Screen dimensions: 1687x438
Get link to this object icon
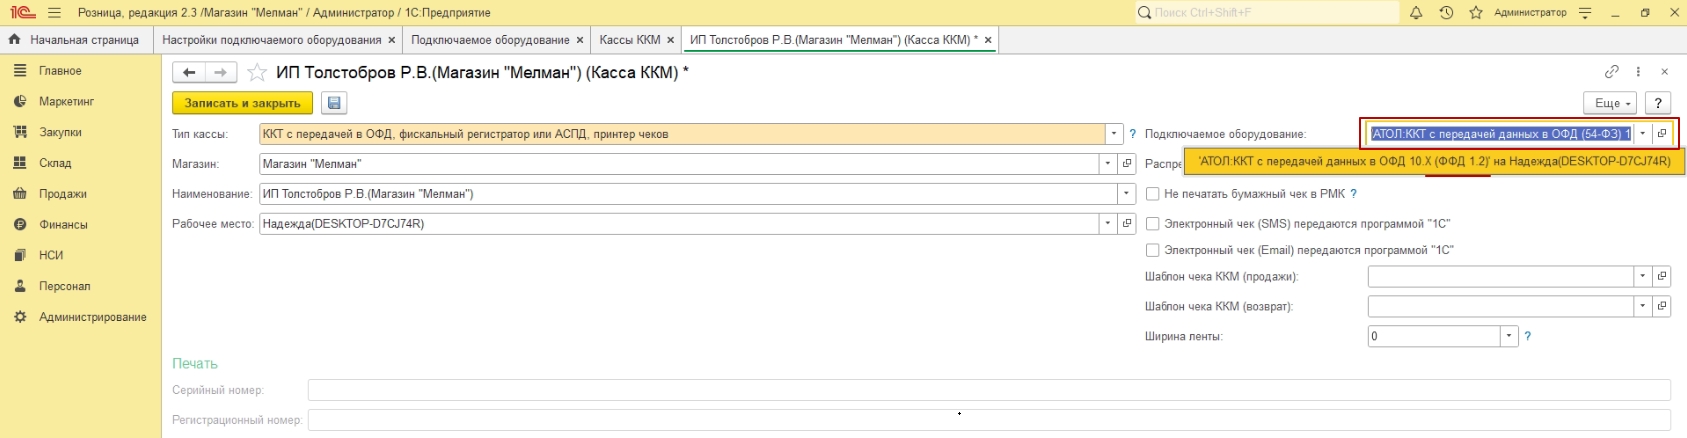click(1612, 72)
